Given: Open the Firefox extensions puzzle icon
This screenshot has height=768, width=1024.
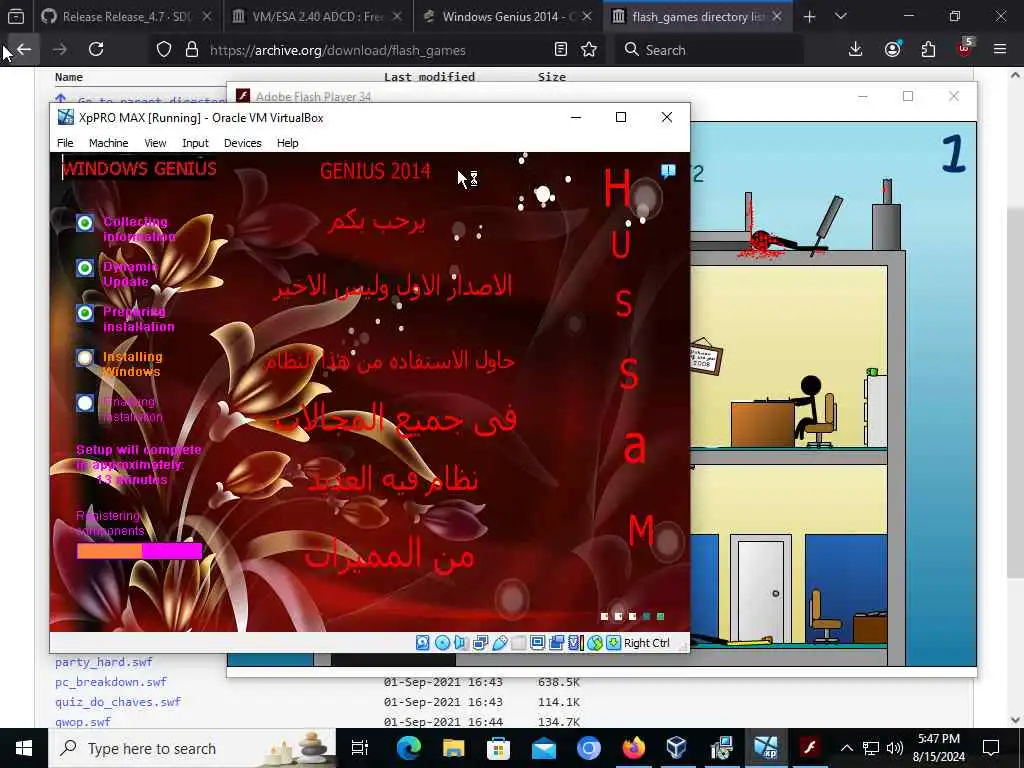Looking at the screenshot, I should [x=928, y=50].
